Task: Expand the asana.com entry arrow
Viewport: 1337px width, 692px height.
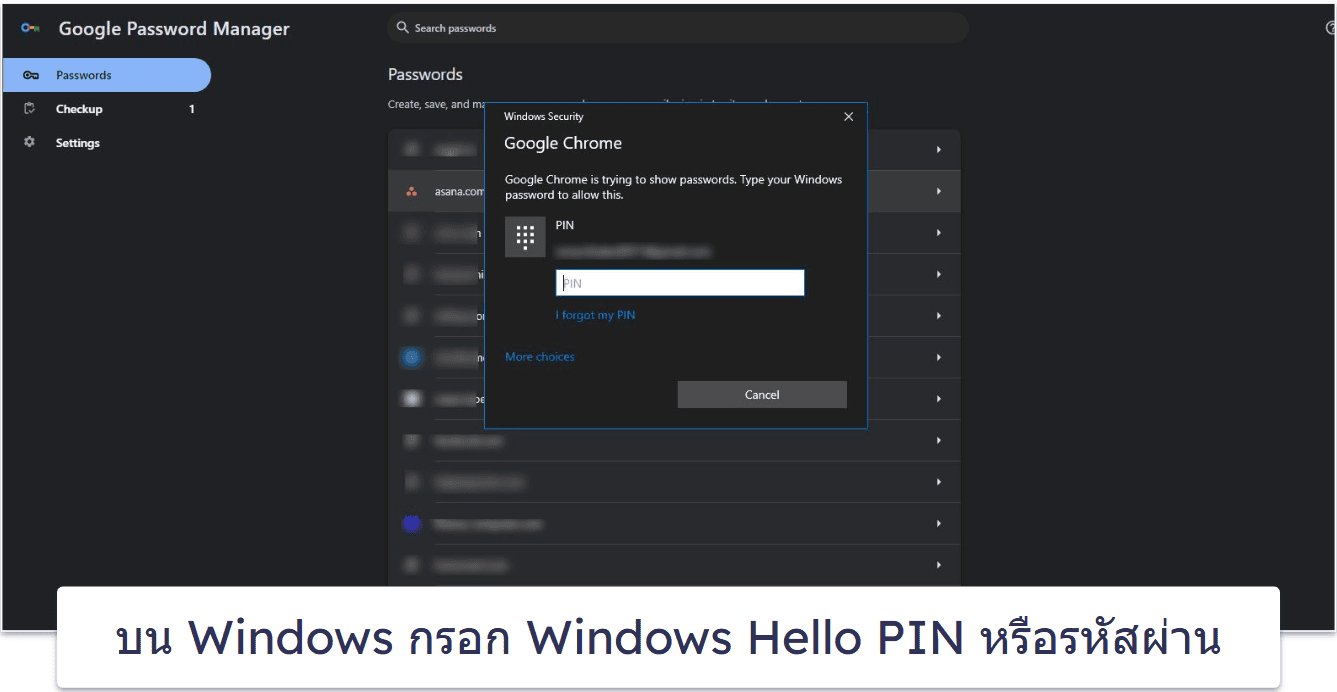Action: [939, 191]
